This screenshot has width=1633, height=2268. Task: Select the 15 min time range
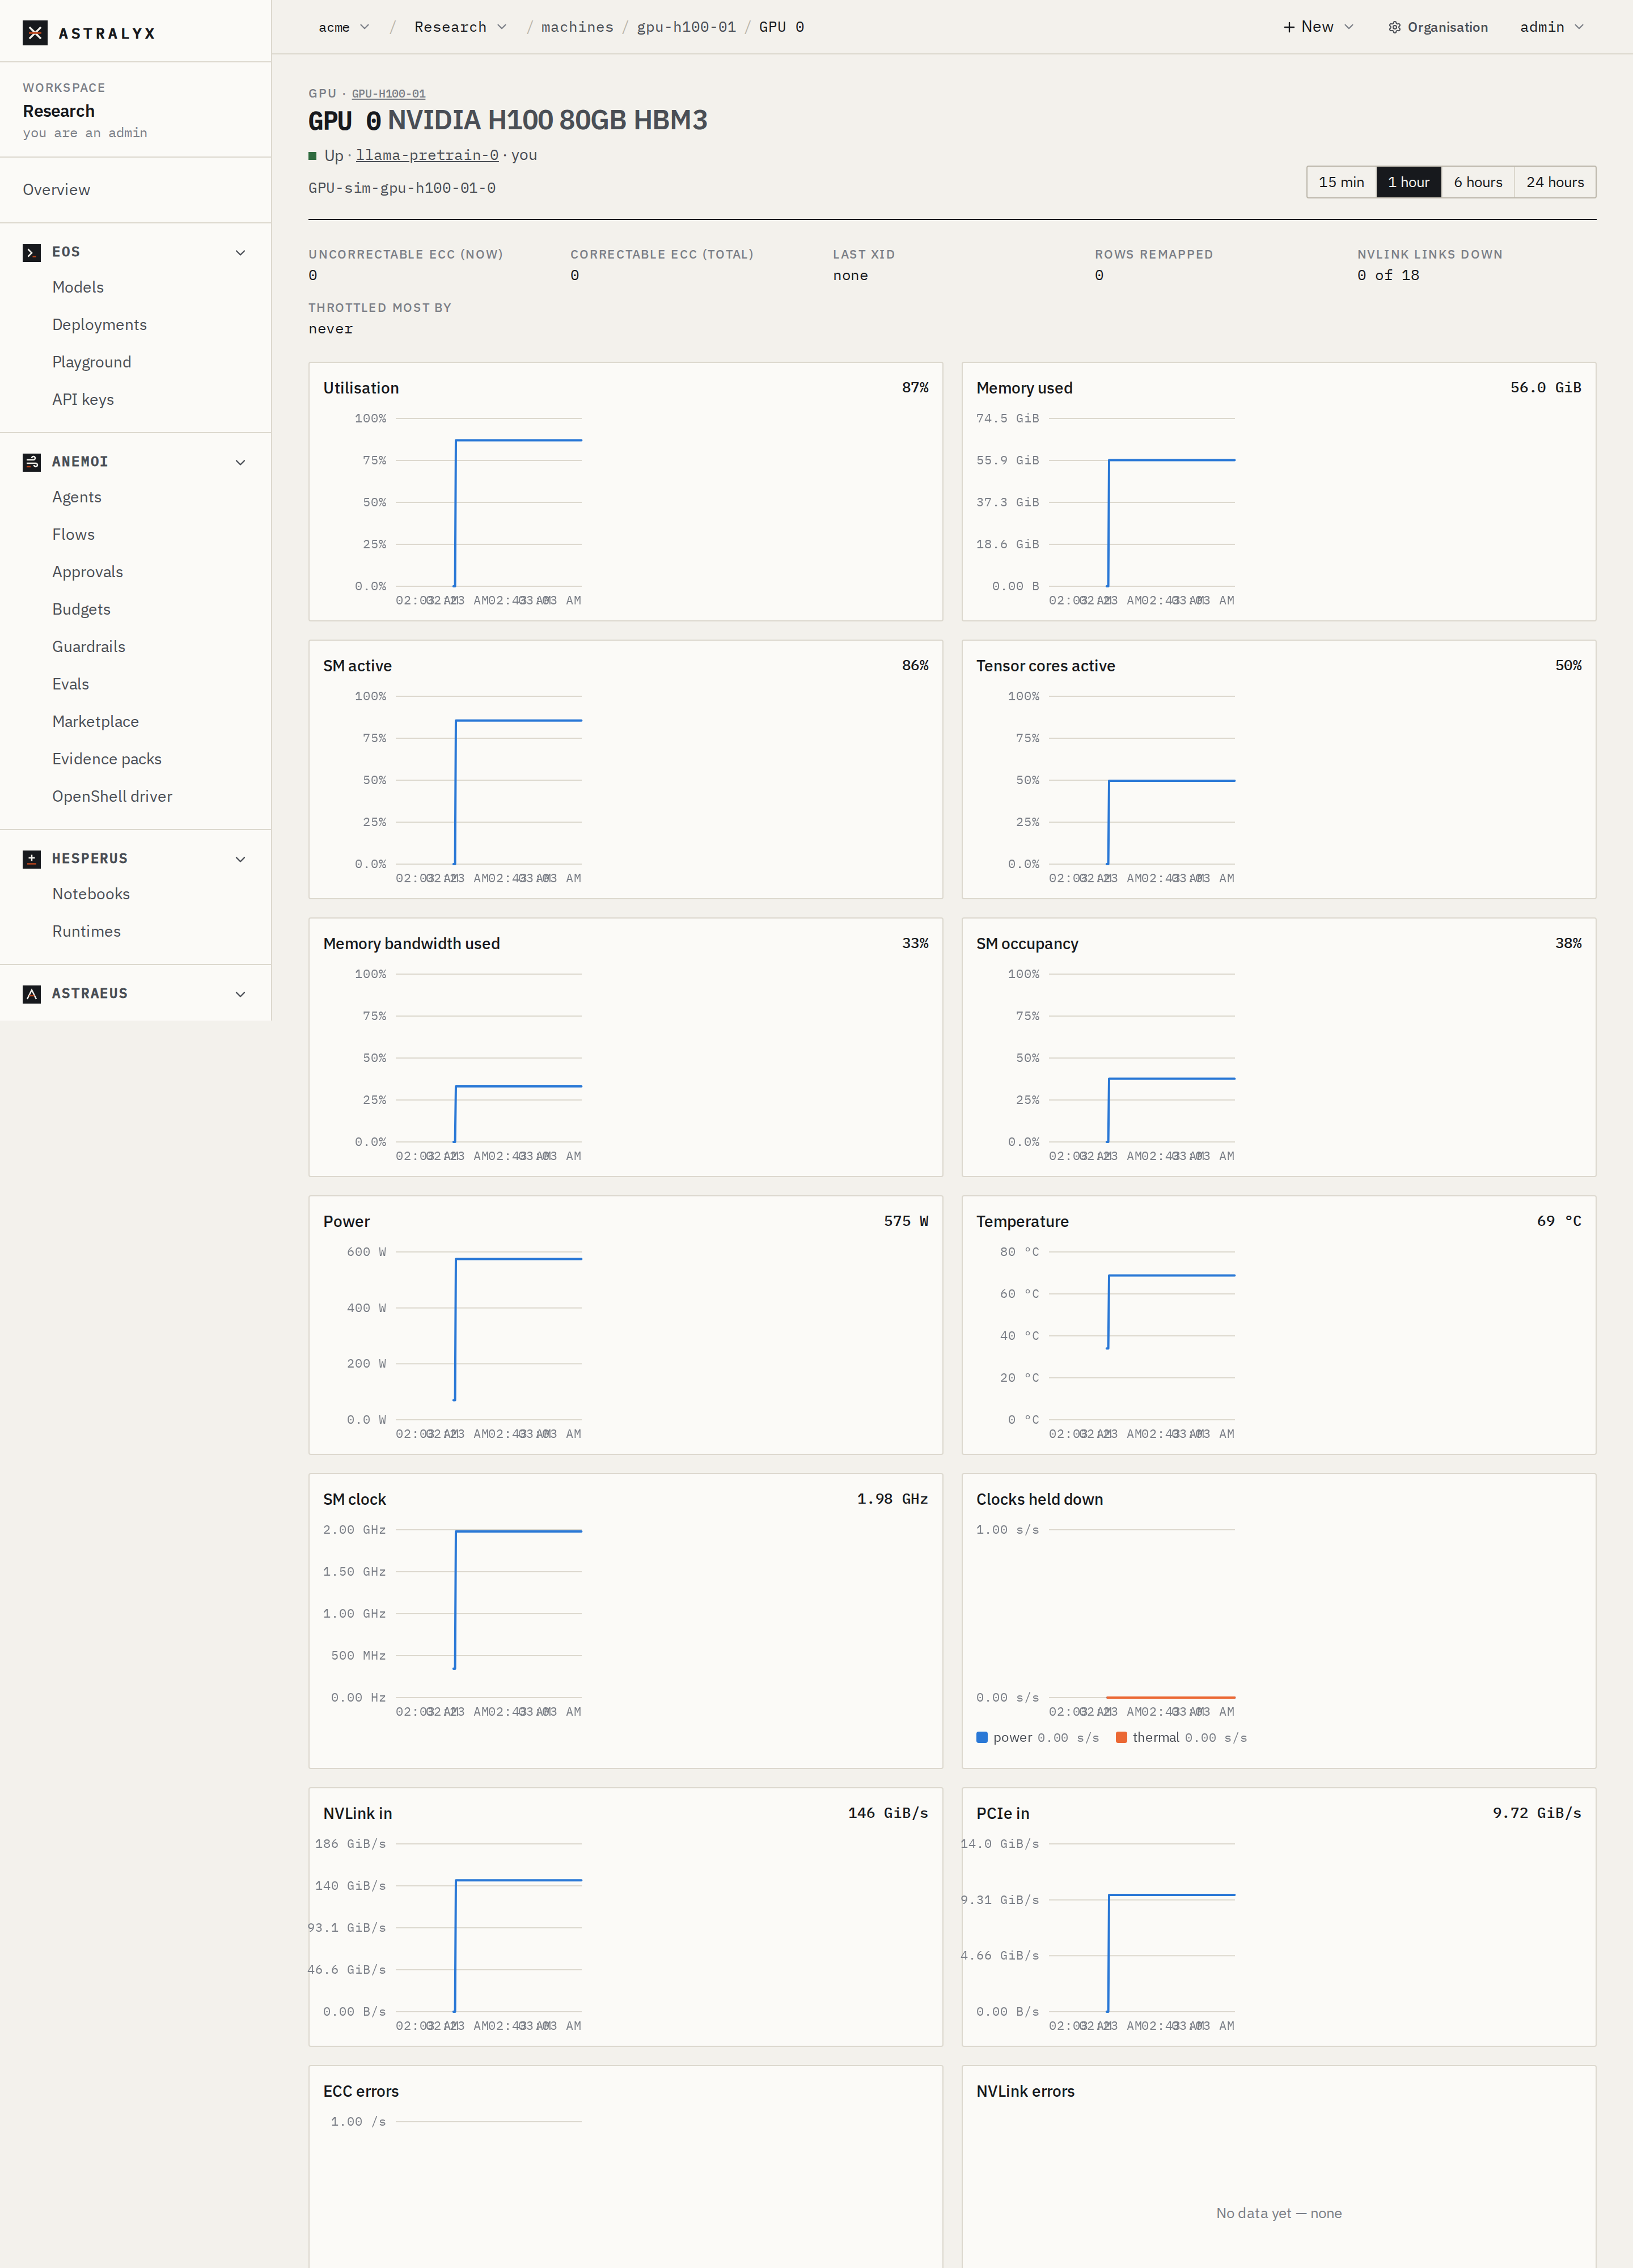click(x=1341, y=182)
